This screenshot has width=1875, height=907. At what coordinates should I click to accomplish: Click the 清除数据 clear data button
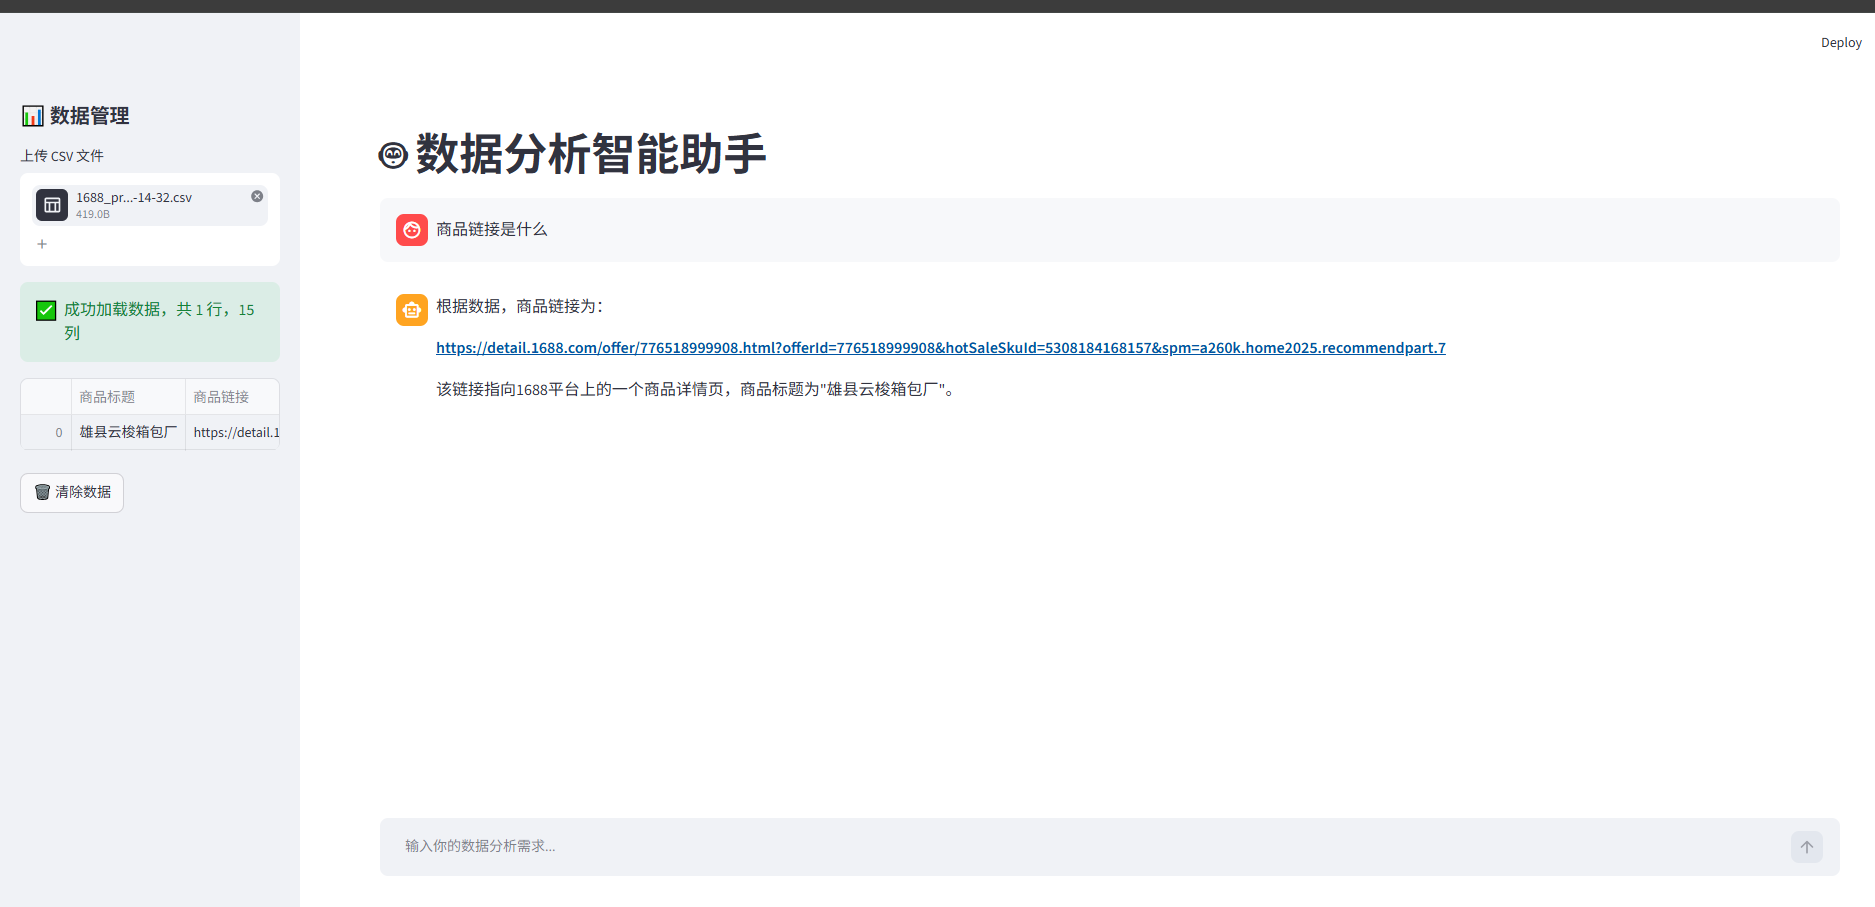click(72, 493)
